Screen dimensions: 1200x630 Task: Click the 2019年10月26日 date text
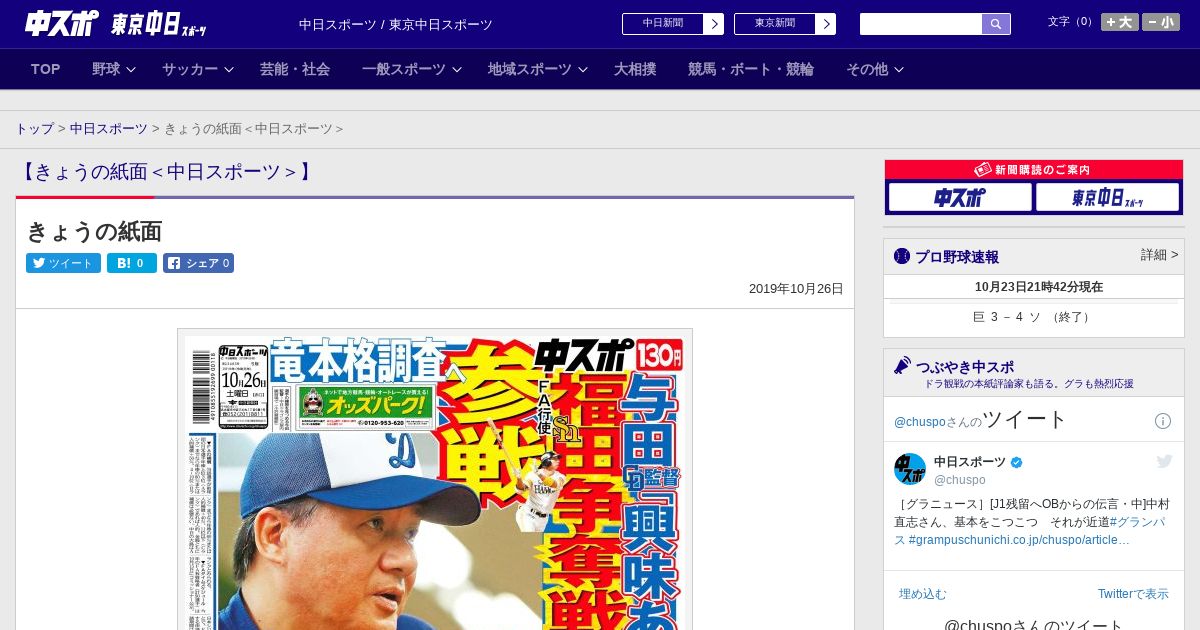[x=796, y=289]
